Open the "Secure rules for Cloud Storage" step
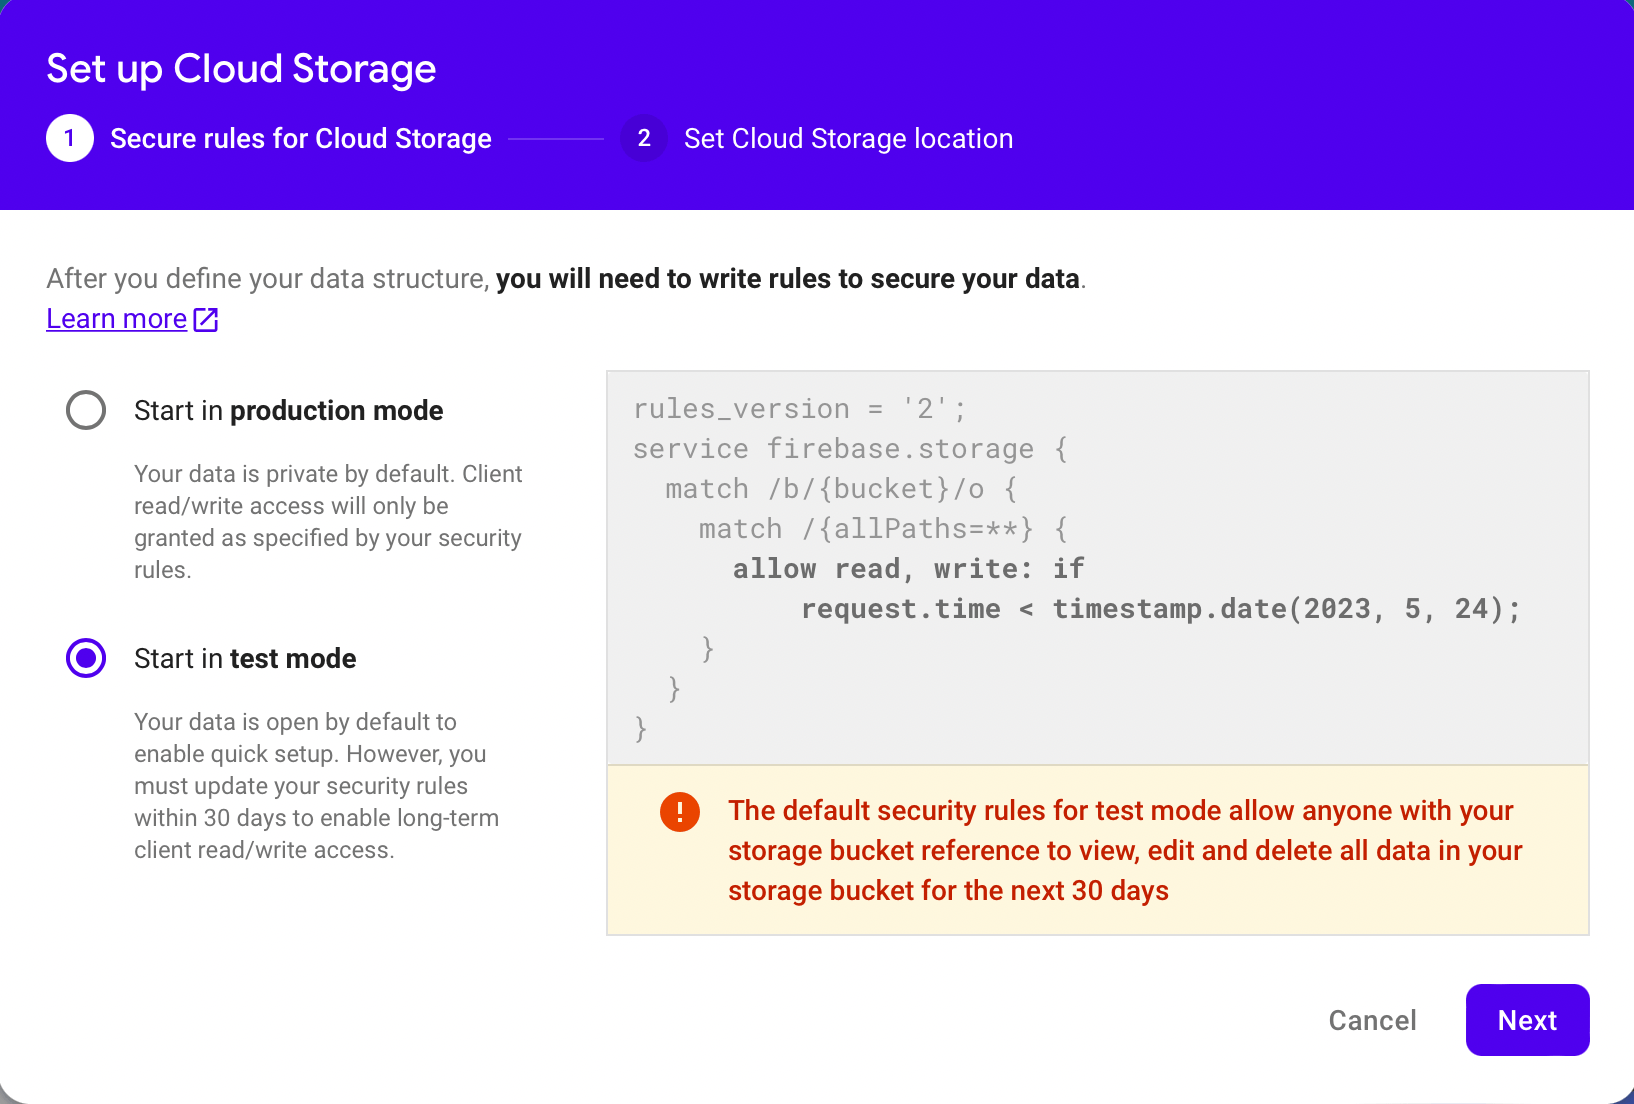The width and height of the screenshot is (1634, 1104). click(300, 139)
